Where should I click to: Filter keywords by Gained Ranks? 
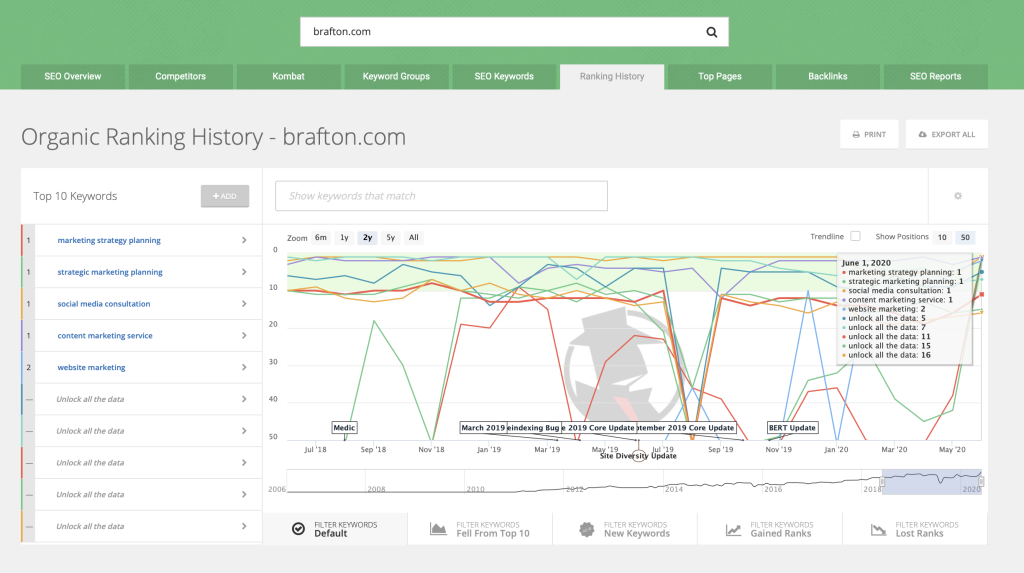(x=770, y=529)
